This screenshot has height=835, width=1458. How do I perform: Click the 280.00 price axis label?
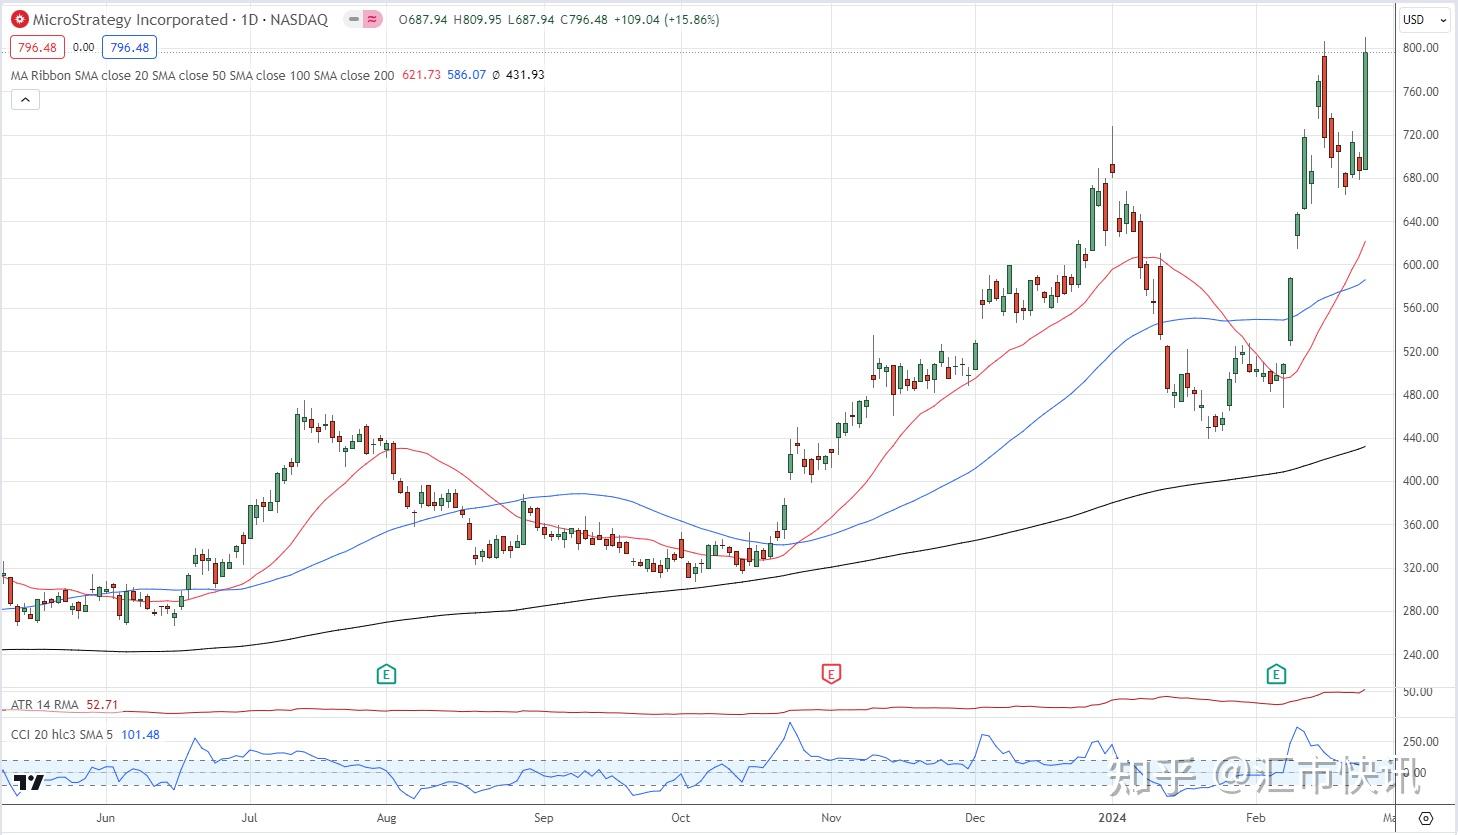pyautogui.click(x=1420, y=611)
